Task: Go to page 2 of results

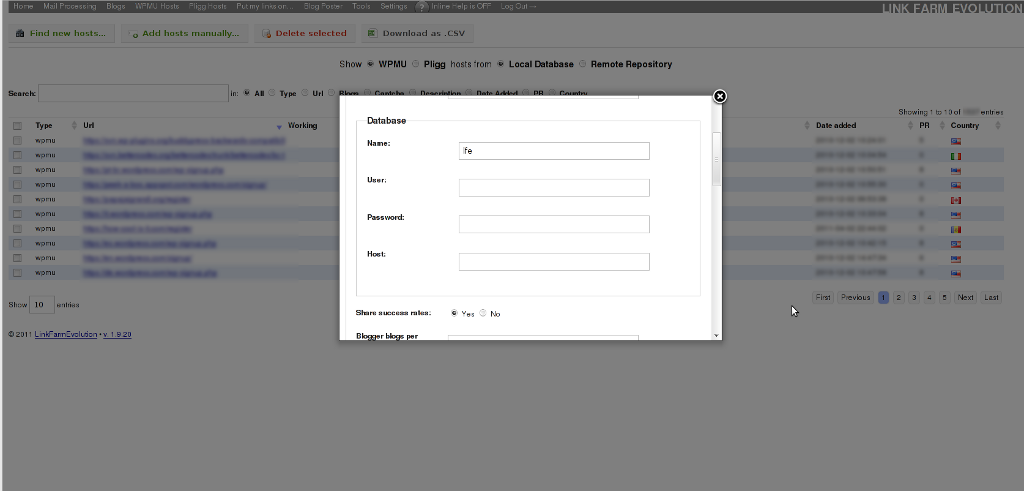Action: coord(899,298)
